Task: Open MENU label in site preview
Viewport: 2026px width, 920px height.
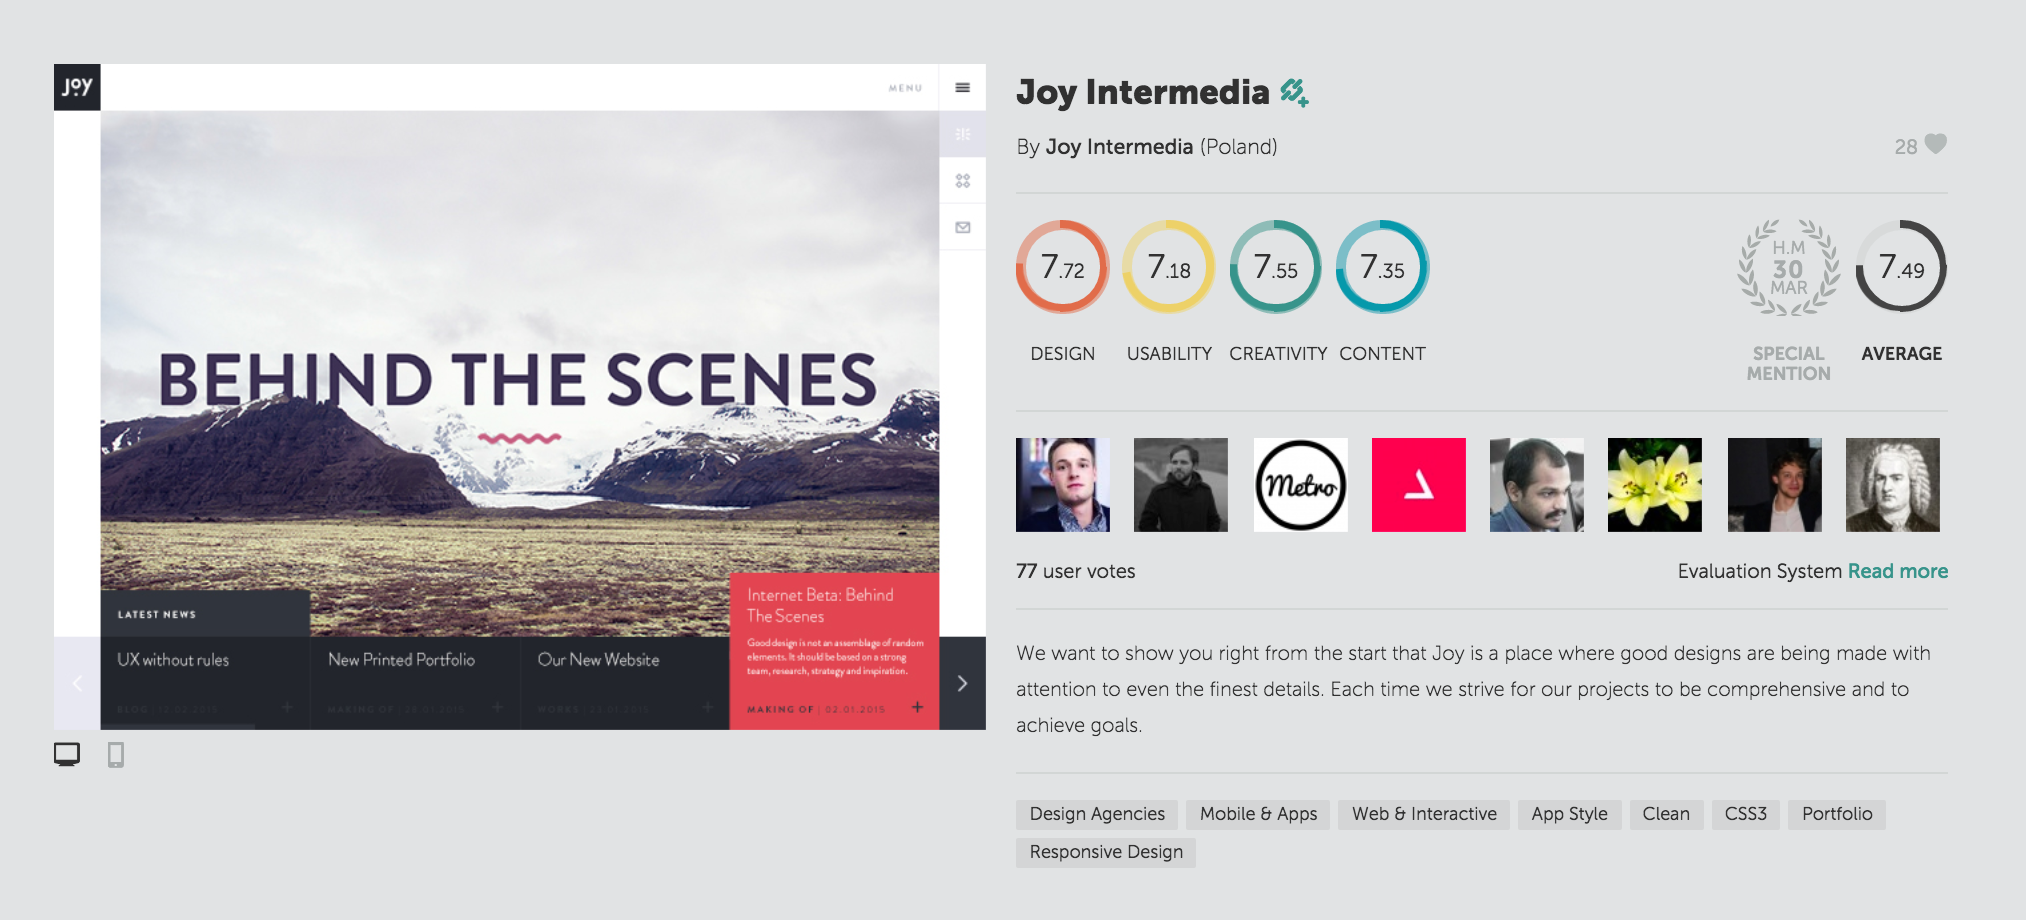Action: click(x=905, y=88)
